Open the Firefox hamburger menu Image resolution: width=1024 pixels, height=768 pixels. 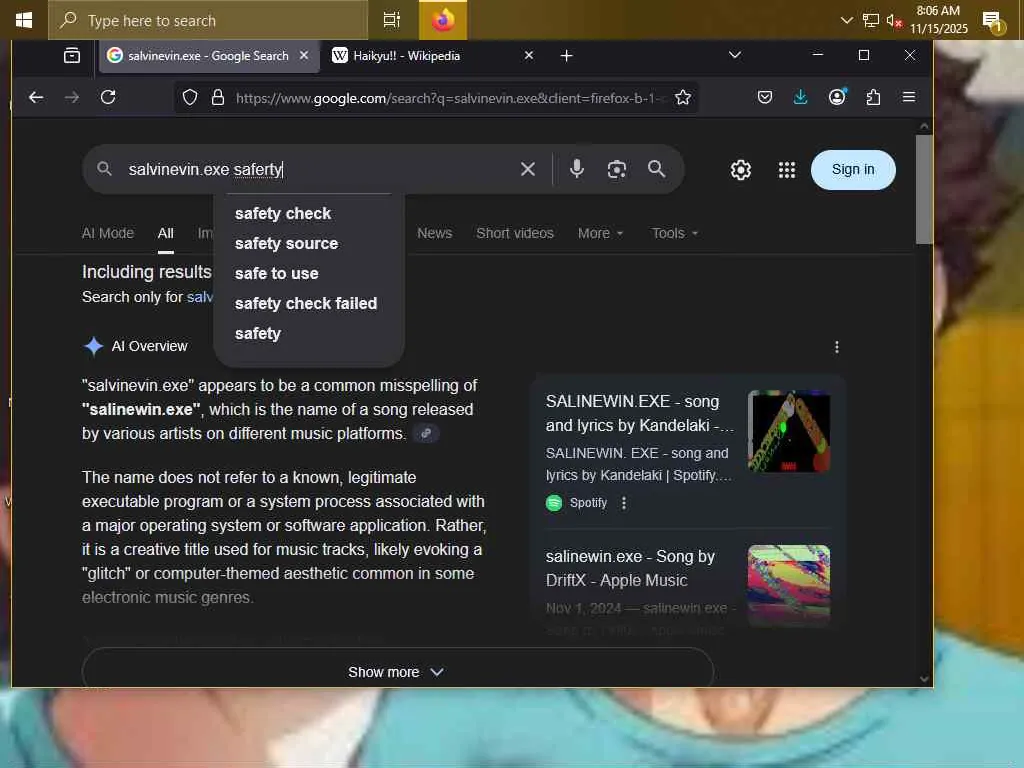tap(908, 97)
